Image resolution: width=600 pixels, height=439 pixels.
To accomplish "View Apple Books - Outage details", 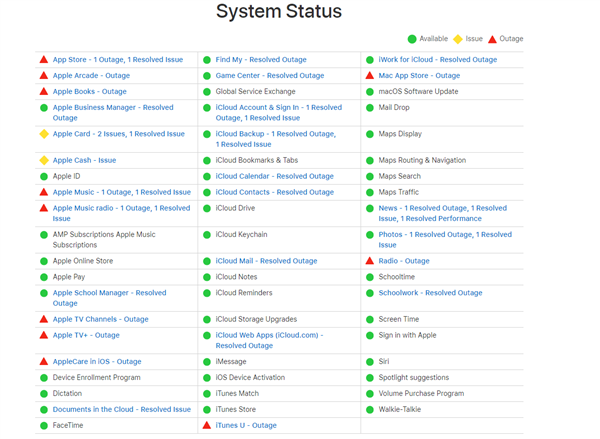I will click(x=90, y=91).
